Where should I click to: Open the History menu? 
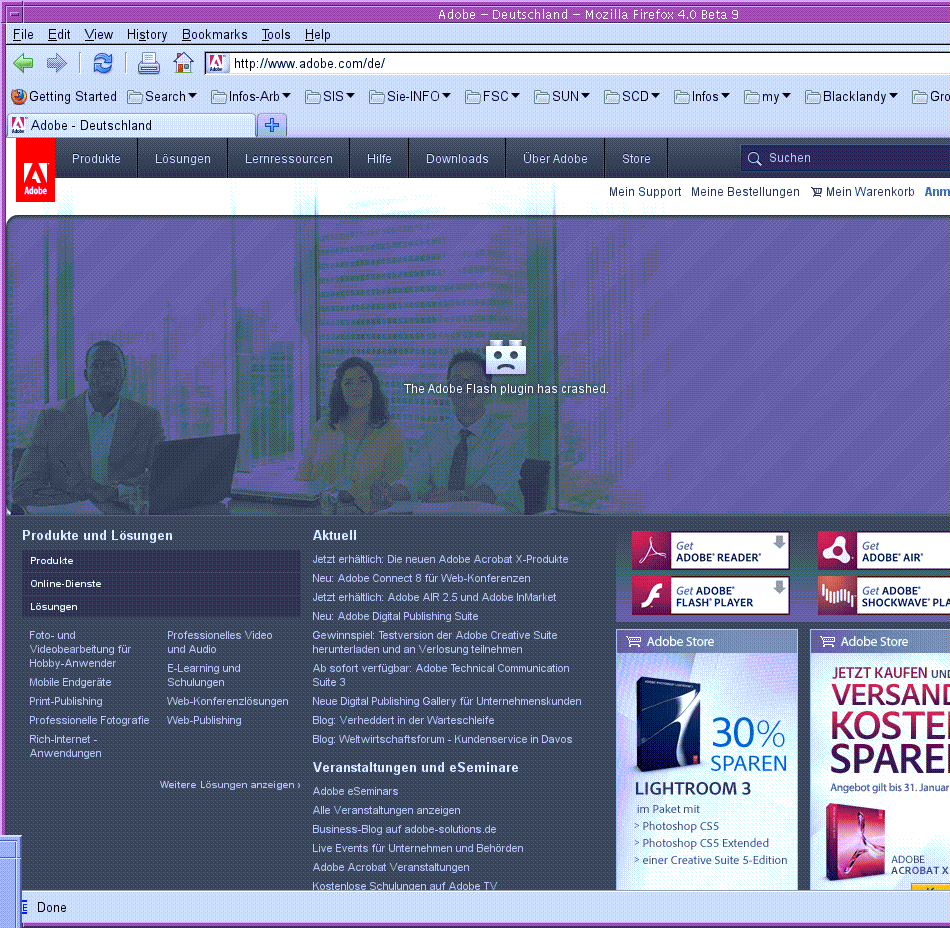point(147,35)
